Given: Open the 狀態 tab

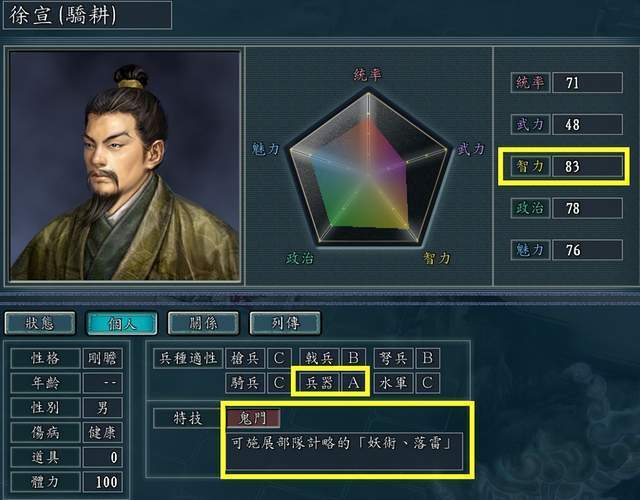Looking at the screenshot, I should coord(40,323).
